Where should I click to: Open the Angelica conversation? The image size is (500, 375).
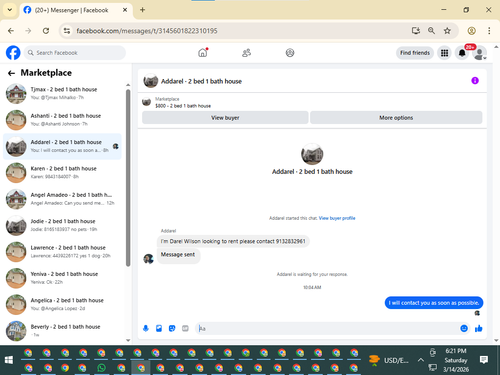click(x=62, y=304)
